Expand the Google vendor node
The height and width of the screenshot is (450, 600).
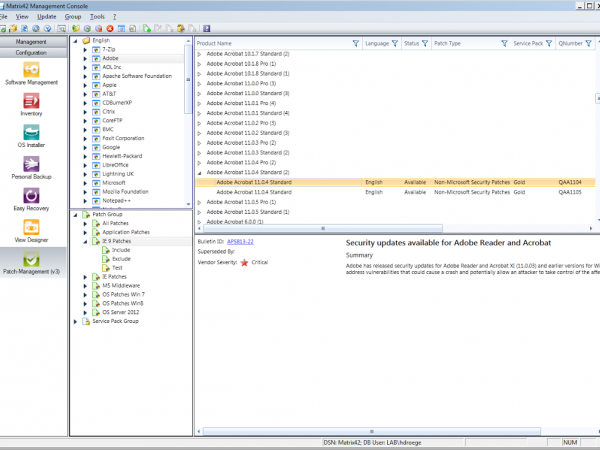pyautogui.click(x=85, y=147)
